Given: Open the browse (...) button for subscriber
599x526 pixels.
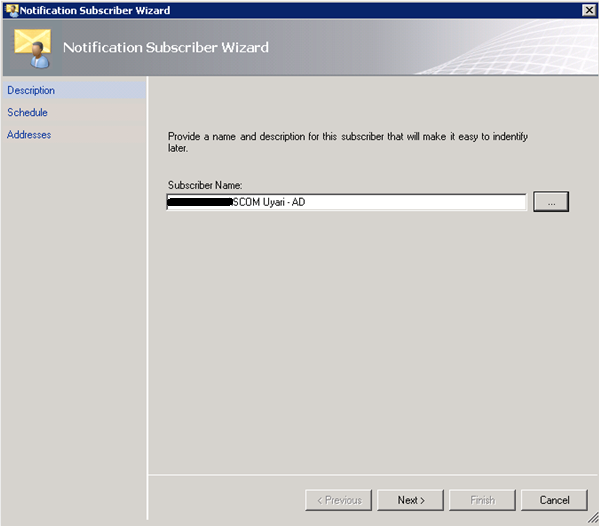Looking at the screenshot, I should pos(550,202).
